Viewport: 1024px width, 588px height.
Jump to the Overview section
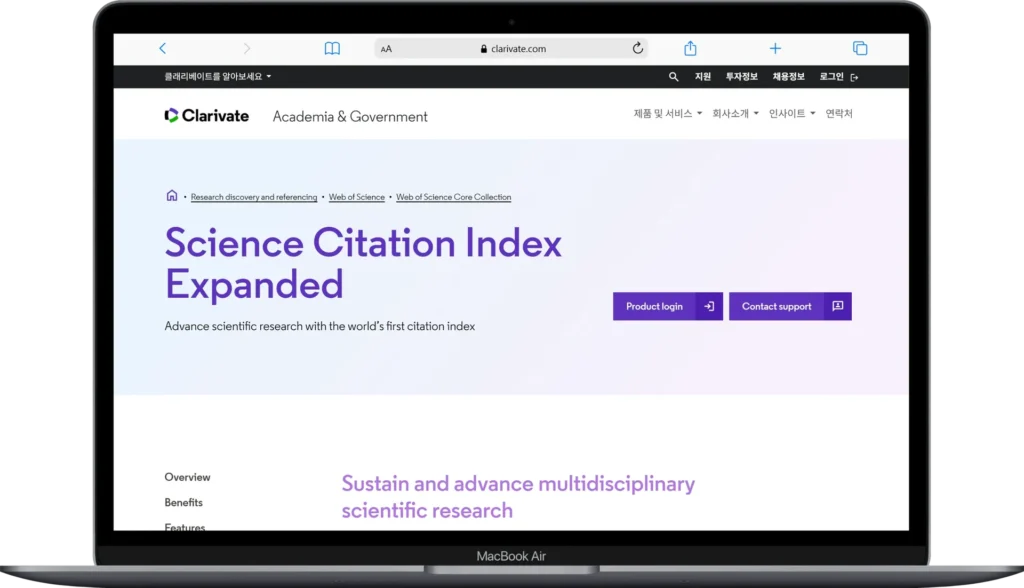tap(187, 477)
